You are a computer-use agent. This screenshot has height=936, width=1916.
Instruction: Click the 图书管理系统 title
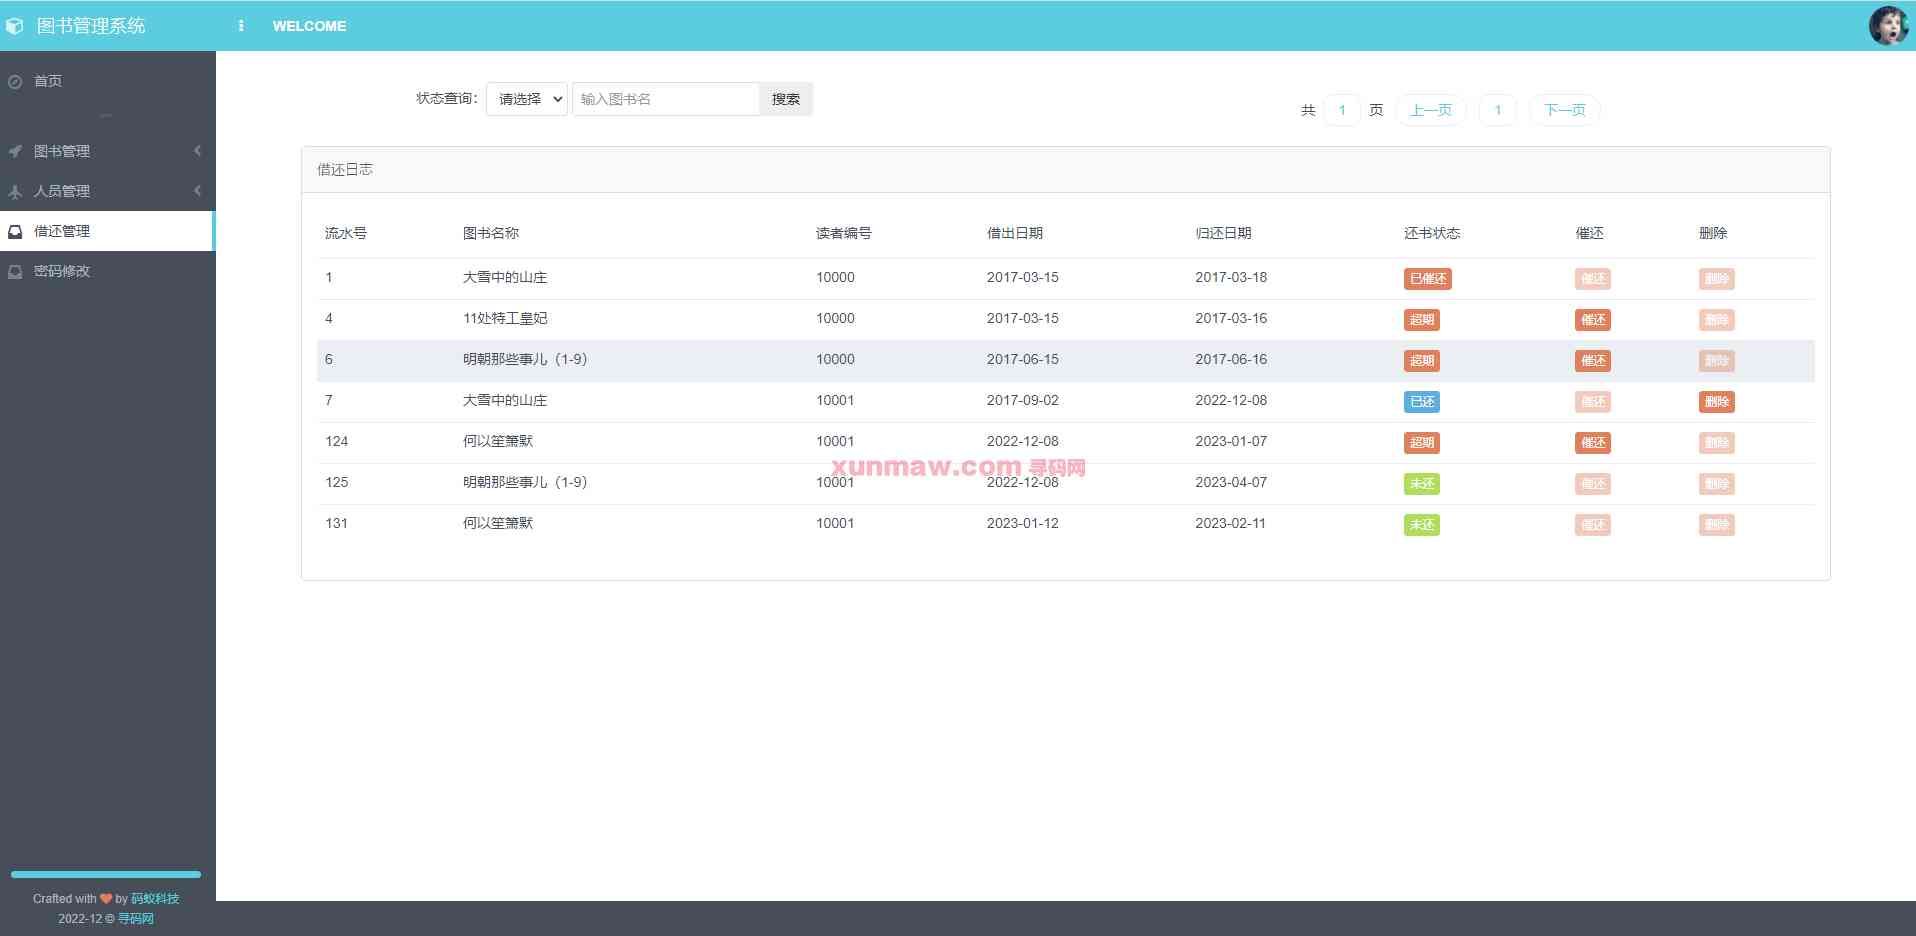point(91,26)
